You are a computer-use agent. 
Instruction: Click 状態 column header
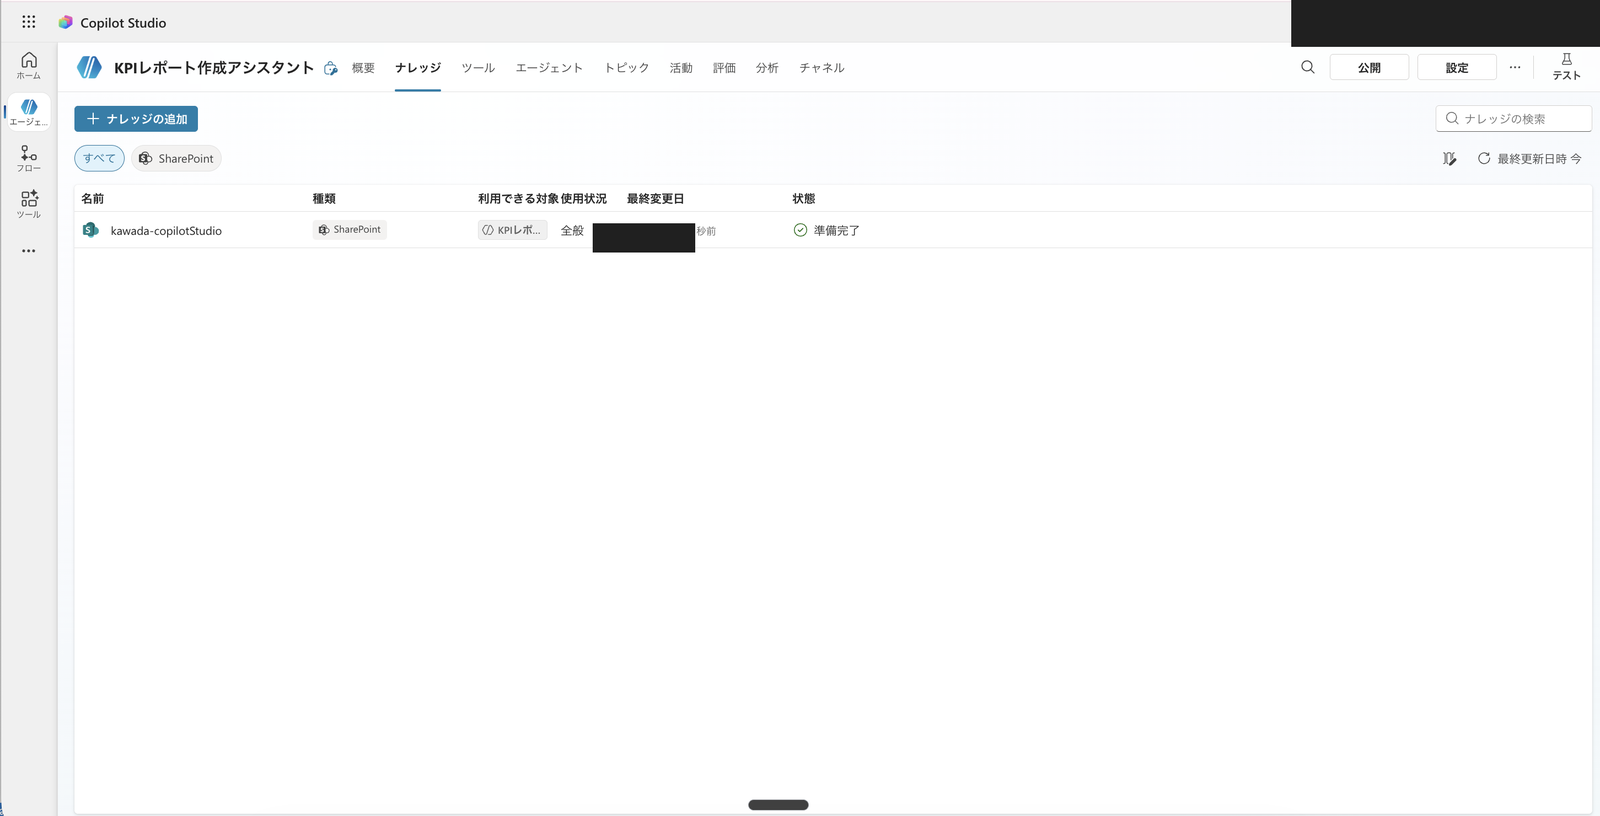804,199
